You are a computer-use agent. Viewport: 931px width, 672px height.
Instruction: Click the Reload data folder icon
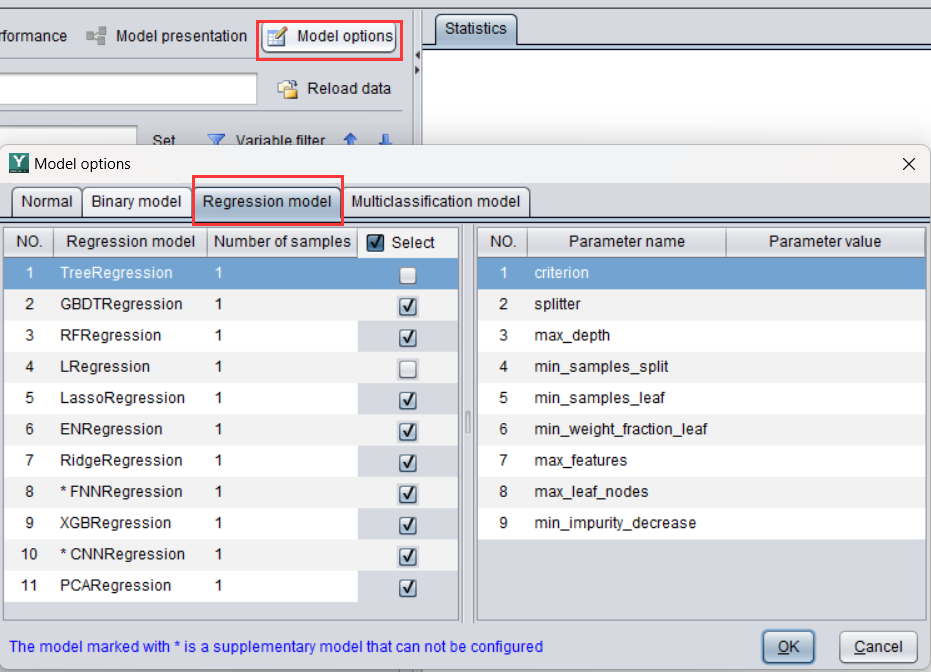[x=285, y=88]
